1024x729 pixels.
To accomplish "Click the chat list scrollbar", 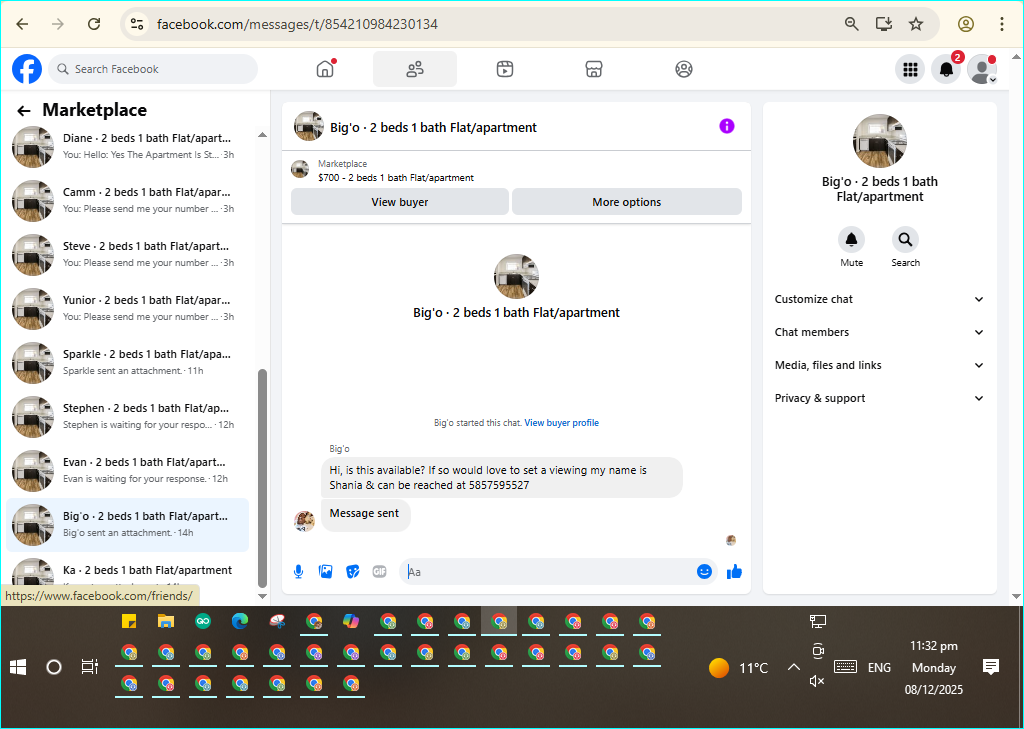I will point(263,477).
